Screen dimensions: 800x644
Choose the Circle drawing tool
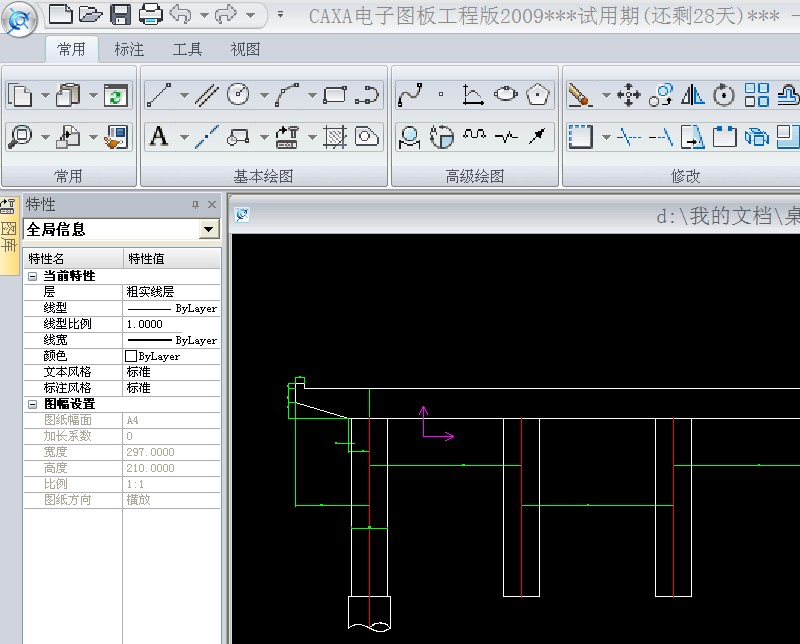(x=238, y=95)
